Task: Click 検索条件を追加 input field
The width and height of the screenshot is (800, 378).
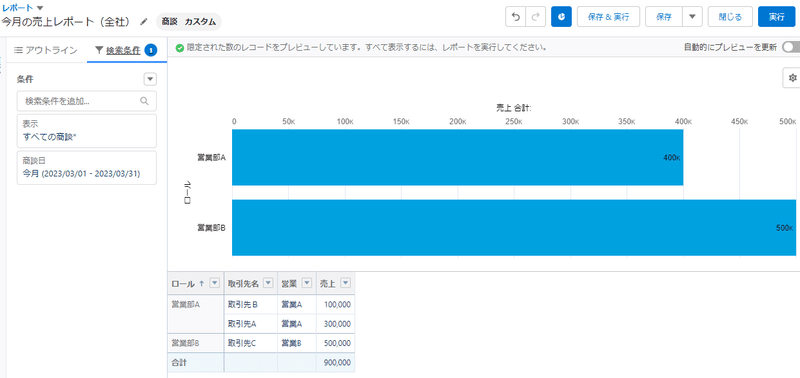Action: [87, 101]
